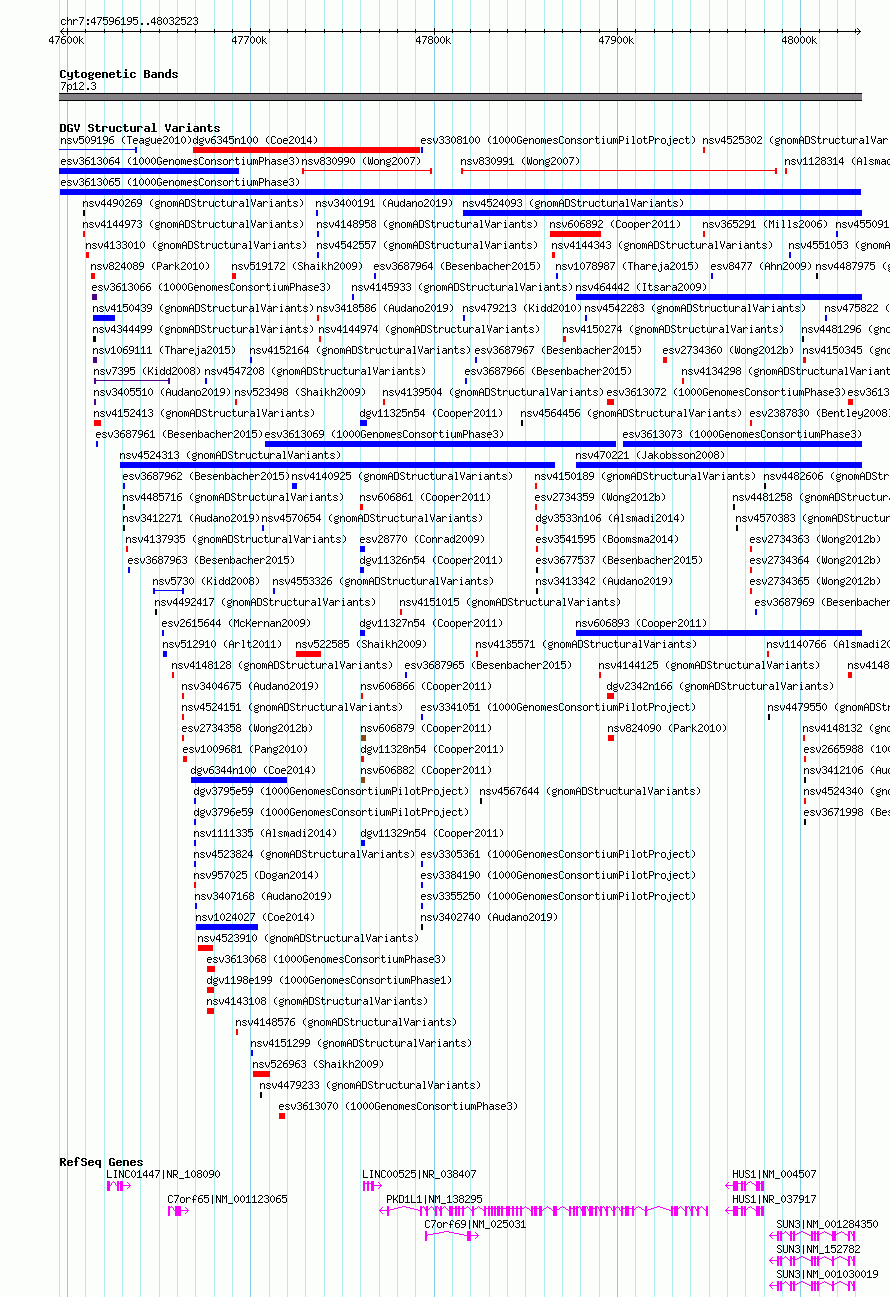Click nsv365291 (Mills2006) label
Viewport: 890px width, 1297px height.
[x=764, y=224]
